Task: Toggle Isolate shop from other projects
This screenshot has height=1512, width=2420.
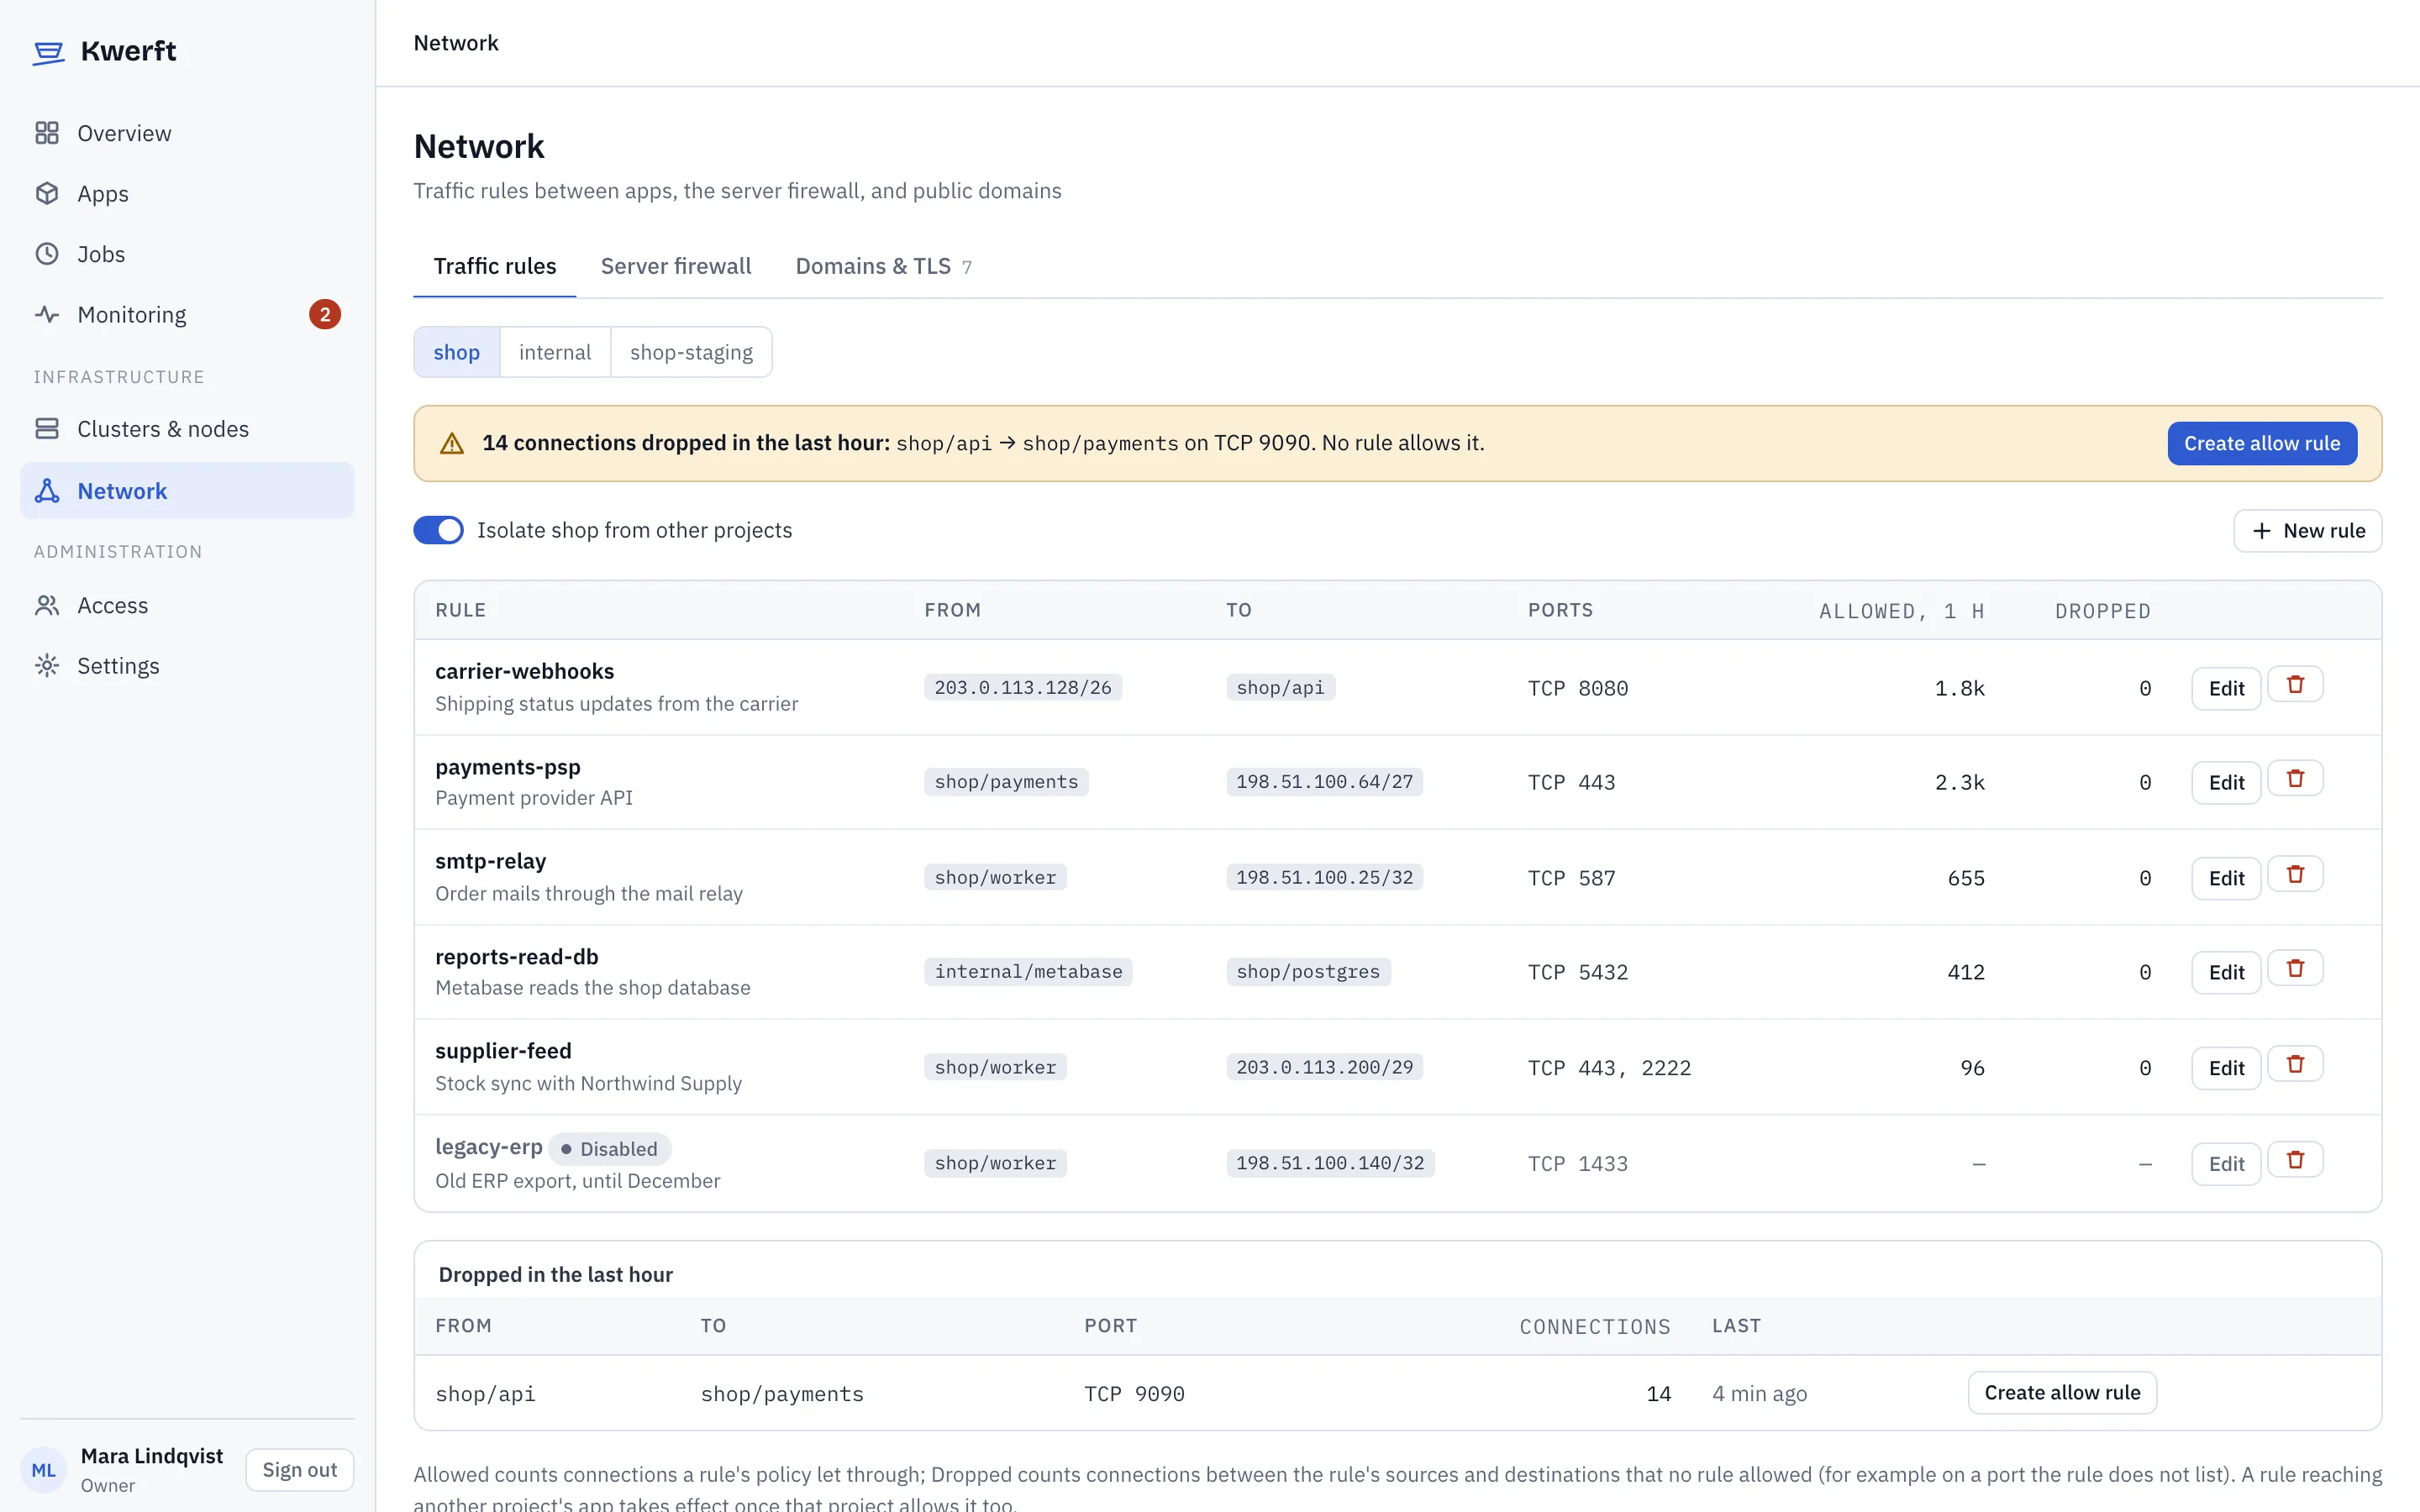Action: [438, 530]
